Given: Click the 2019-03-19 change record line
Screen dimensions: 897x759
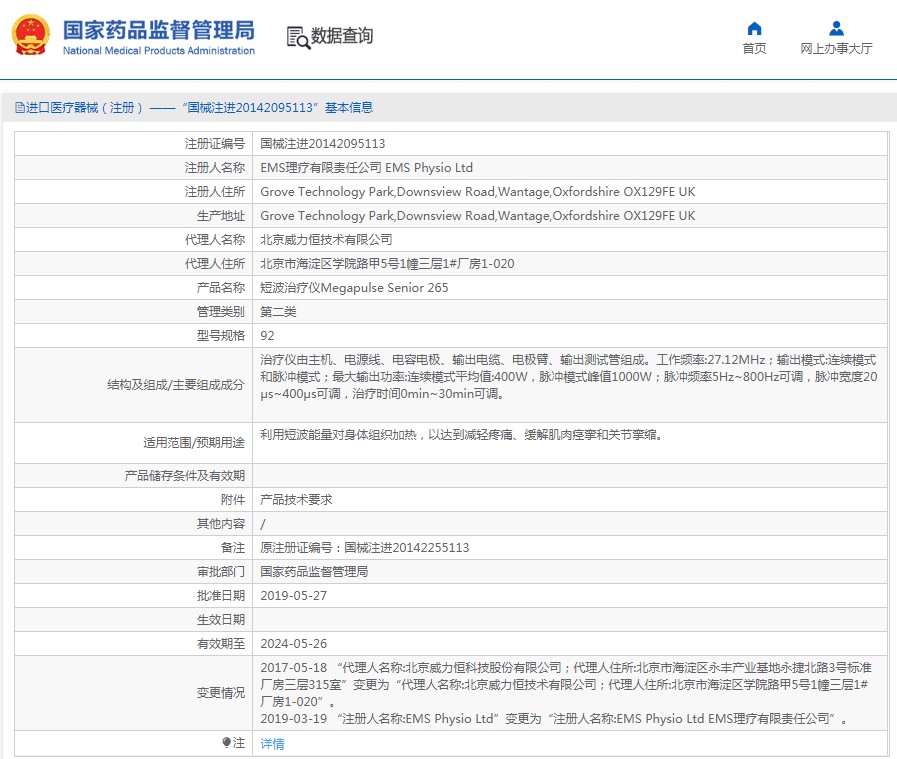Looking at the screenshot, I should (554, 718).
